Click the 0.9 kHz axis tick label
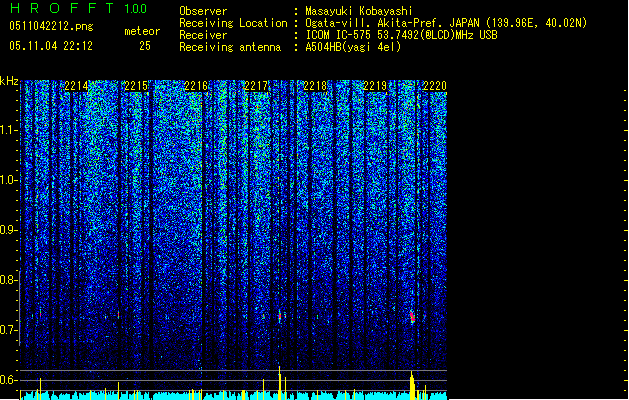 point(8,230)
